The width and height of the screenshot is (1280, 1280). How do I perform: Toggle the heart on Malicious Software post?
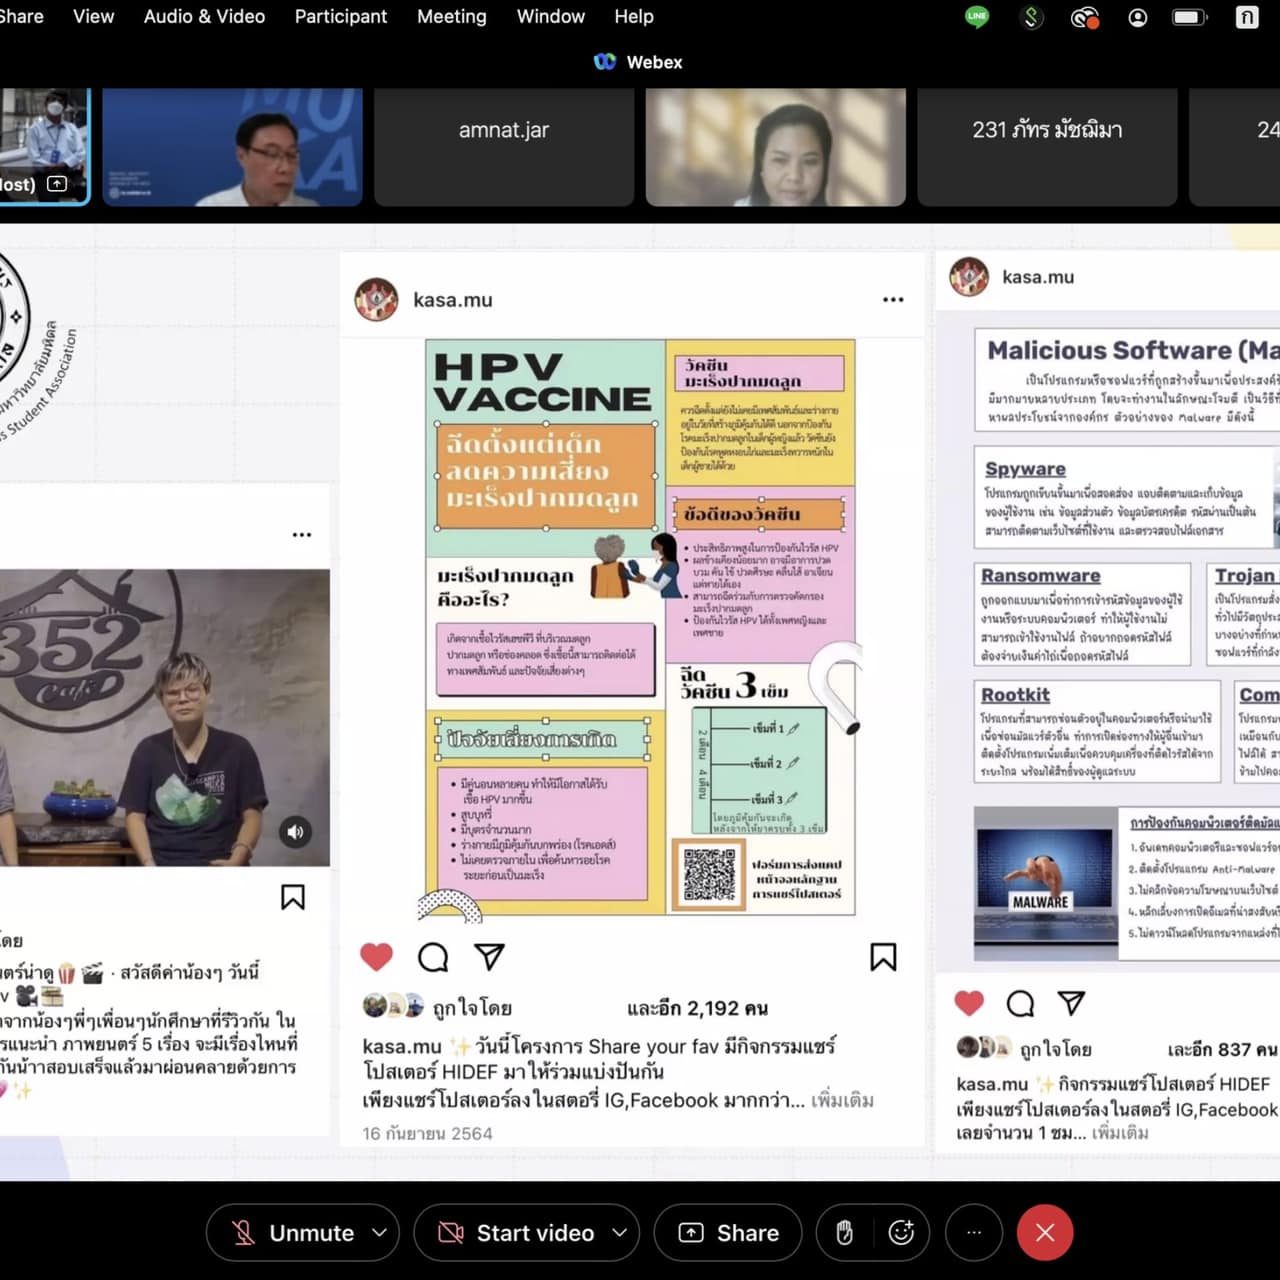pos(969,1003)
